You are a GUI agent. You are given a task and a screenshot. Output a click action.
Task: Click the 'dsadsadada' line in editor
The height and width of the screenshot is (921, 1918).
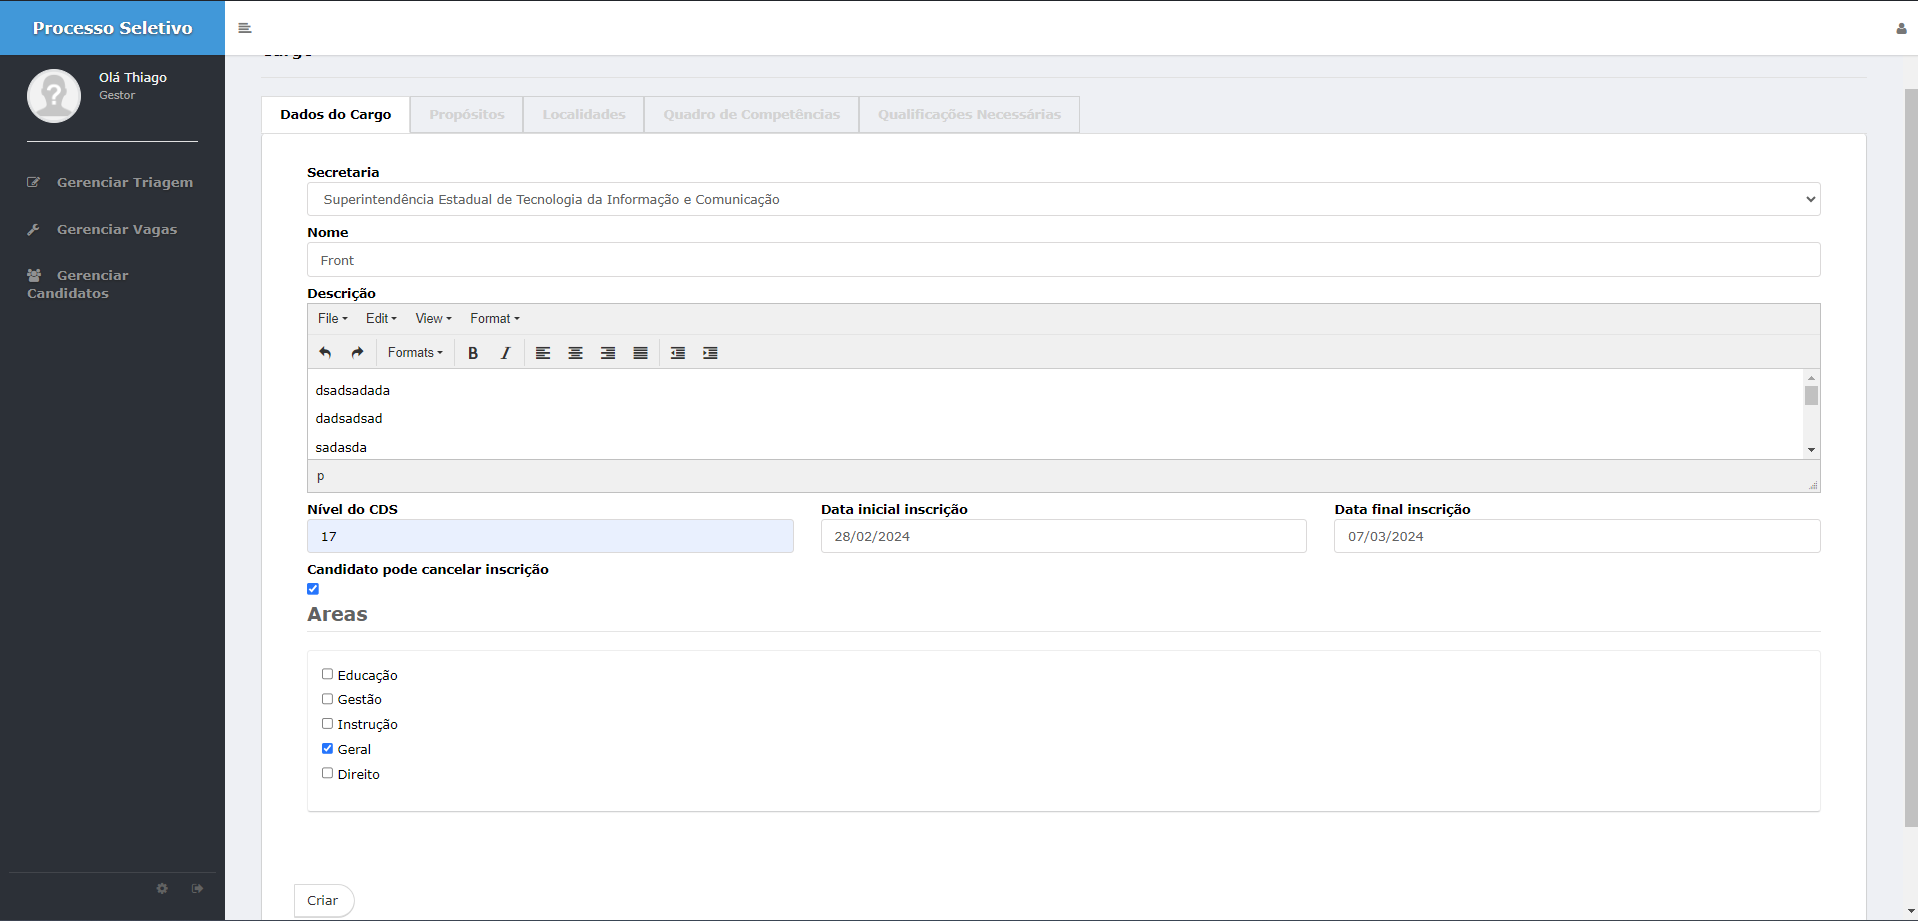click(353, 390)
